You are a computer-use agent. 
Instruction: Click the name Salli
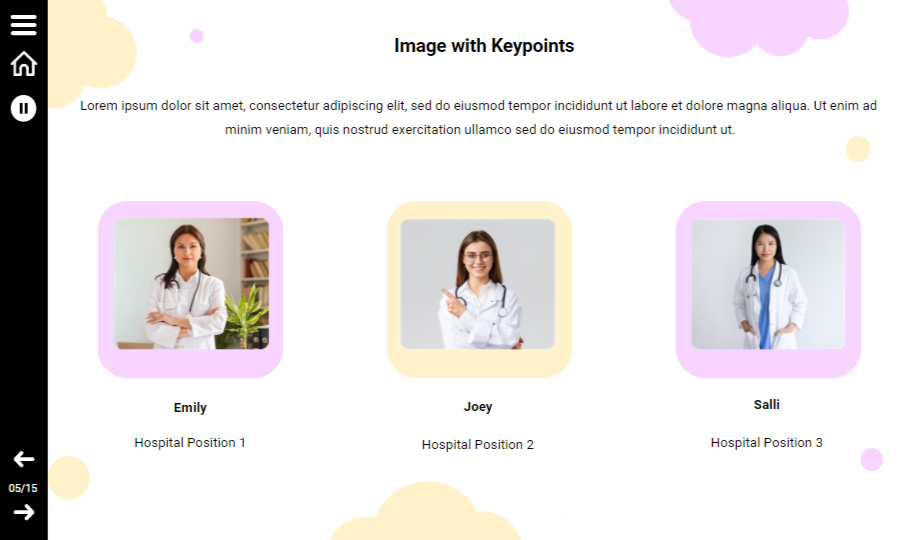point(767,404)
